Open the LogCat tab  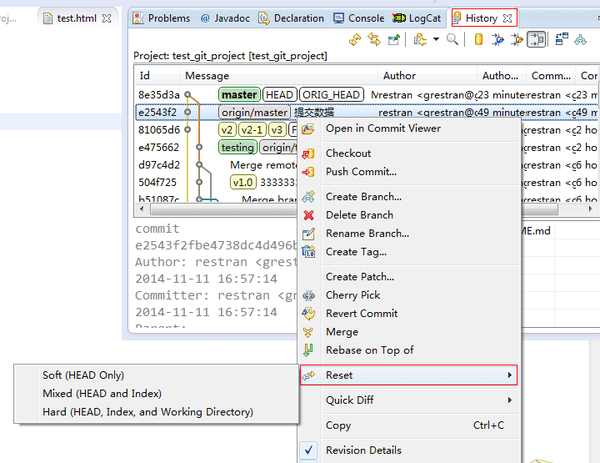pyautogui.click(x=417, y=18)
